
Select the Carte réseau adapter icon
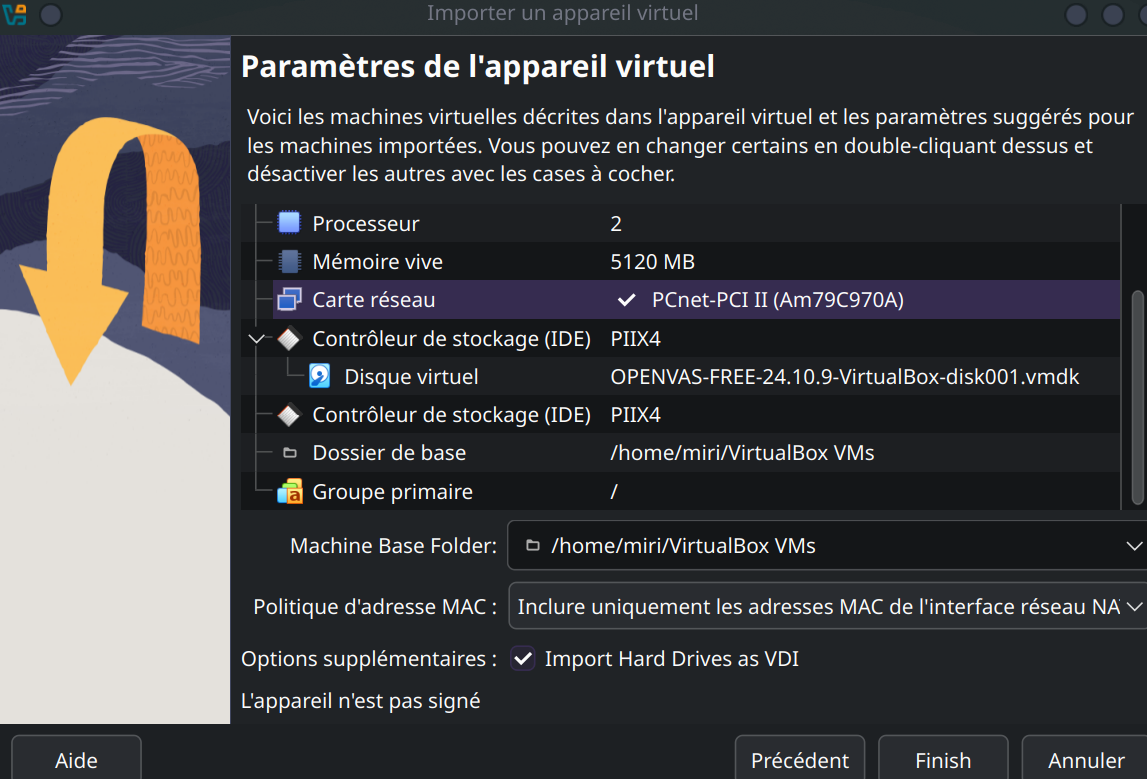pos(289,299)
